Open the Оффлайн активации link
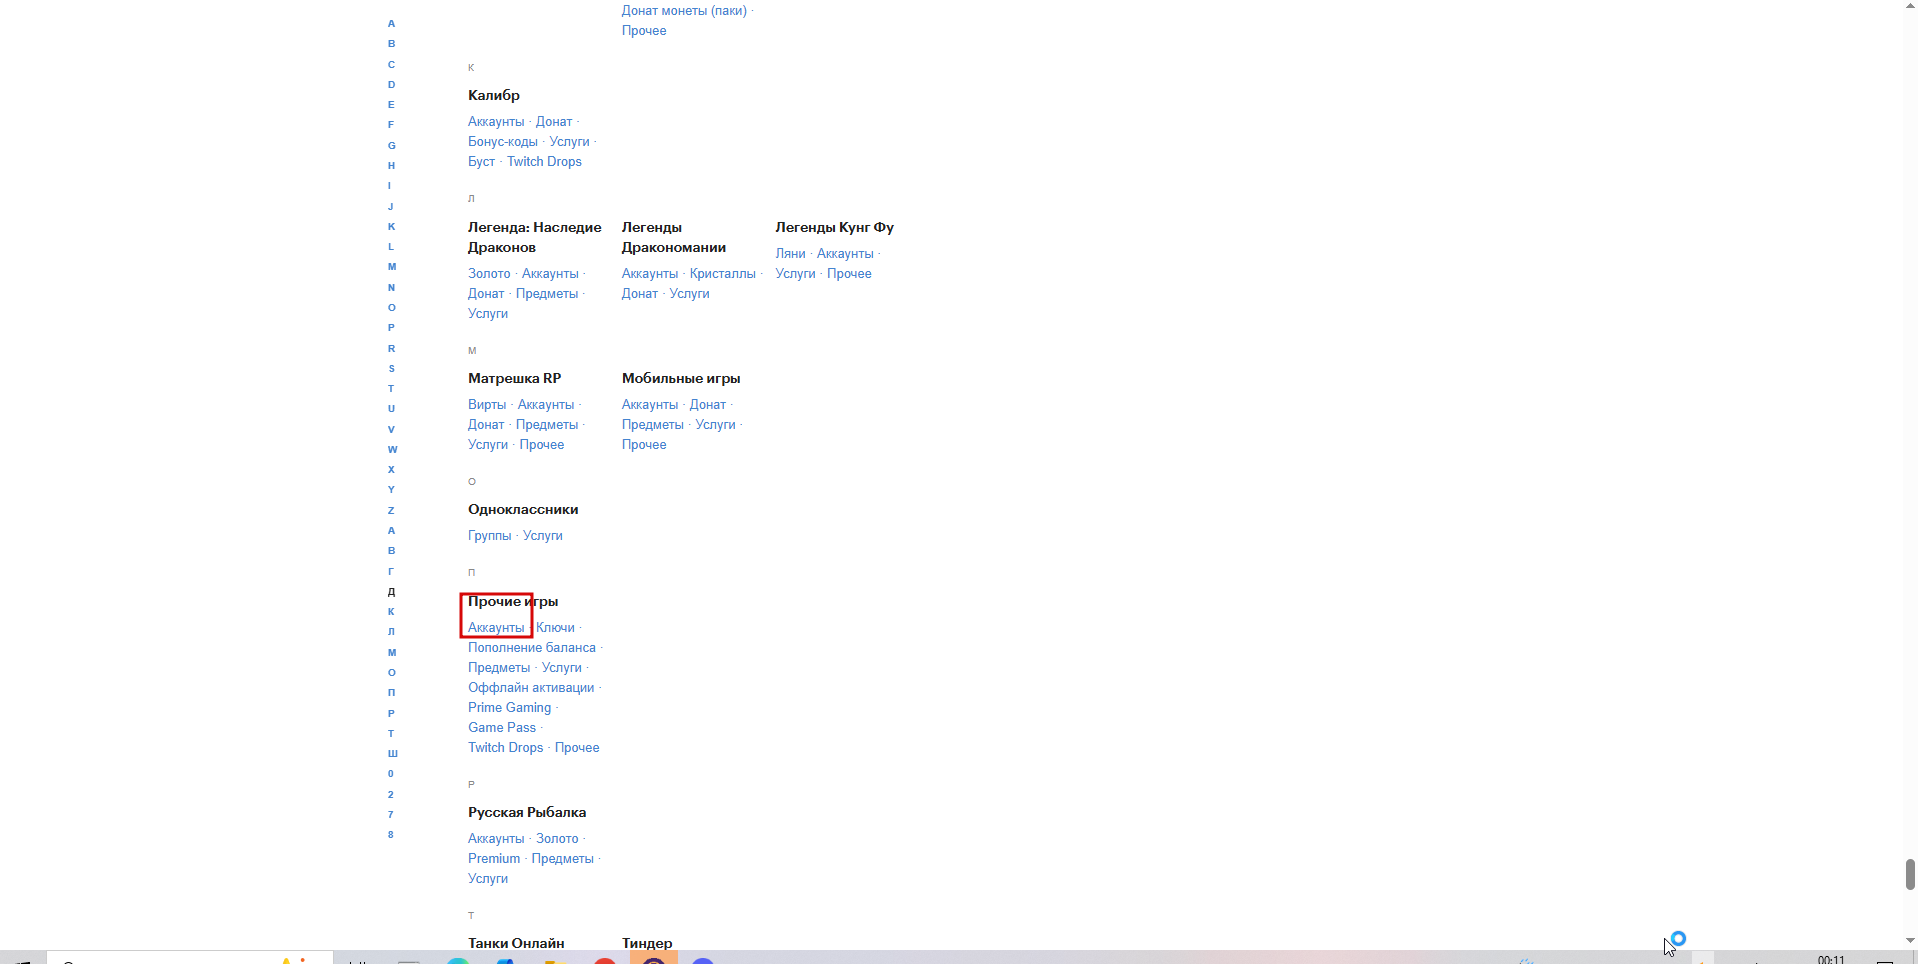Screen dimensions: 1918x964 click(531, 688)
